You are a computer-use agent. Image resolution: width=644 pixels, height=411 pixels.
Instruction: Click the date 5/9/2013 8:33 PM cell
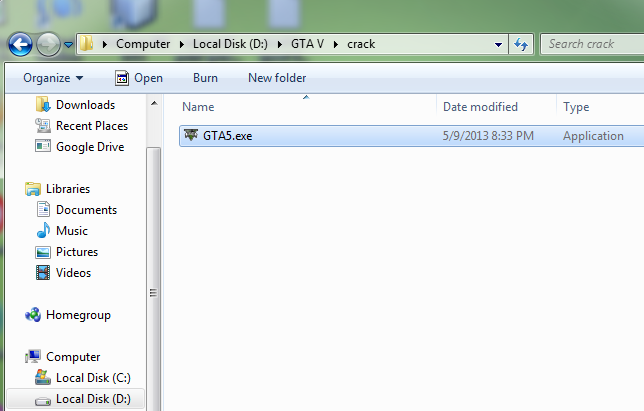pyautogui.click(x=488, y=136)
